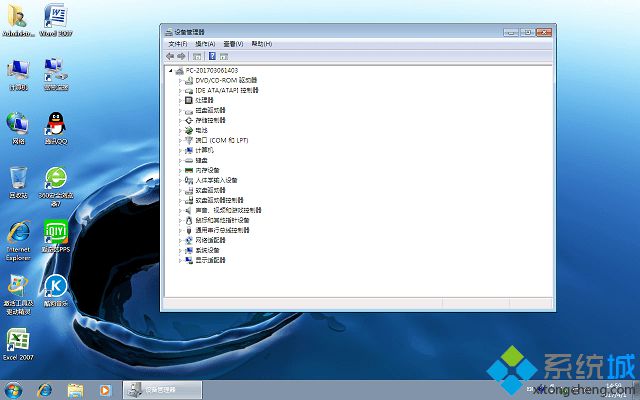Select the 回收站 recycle bin desktop icon
Screen dimensions: 640x400
tap(18, 182)
